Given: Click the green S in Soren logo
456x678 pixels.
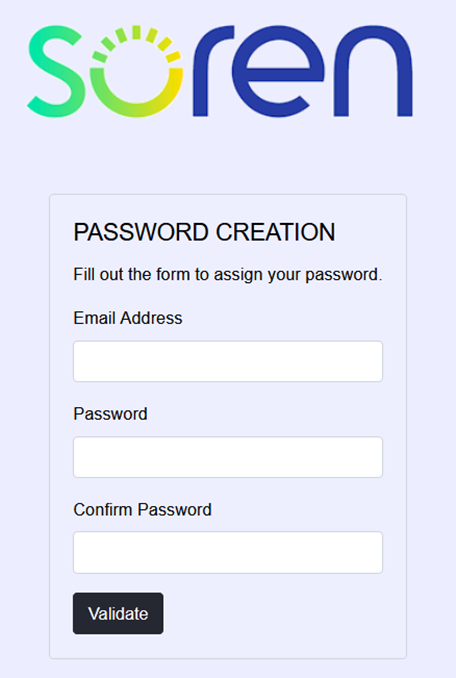Looking at the screenshot, I should [55, 71].
